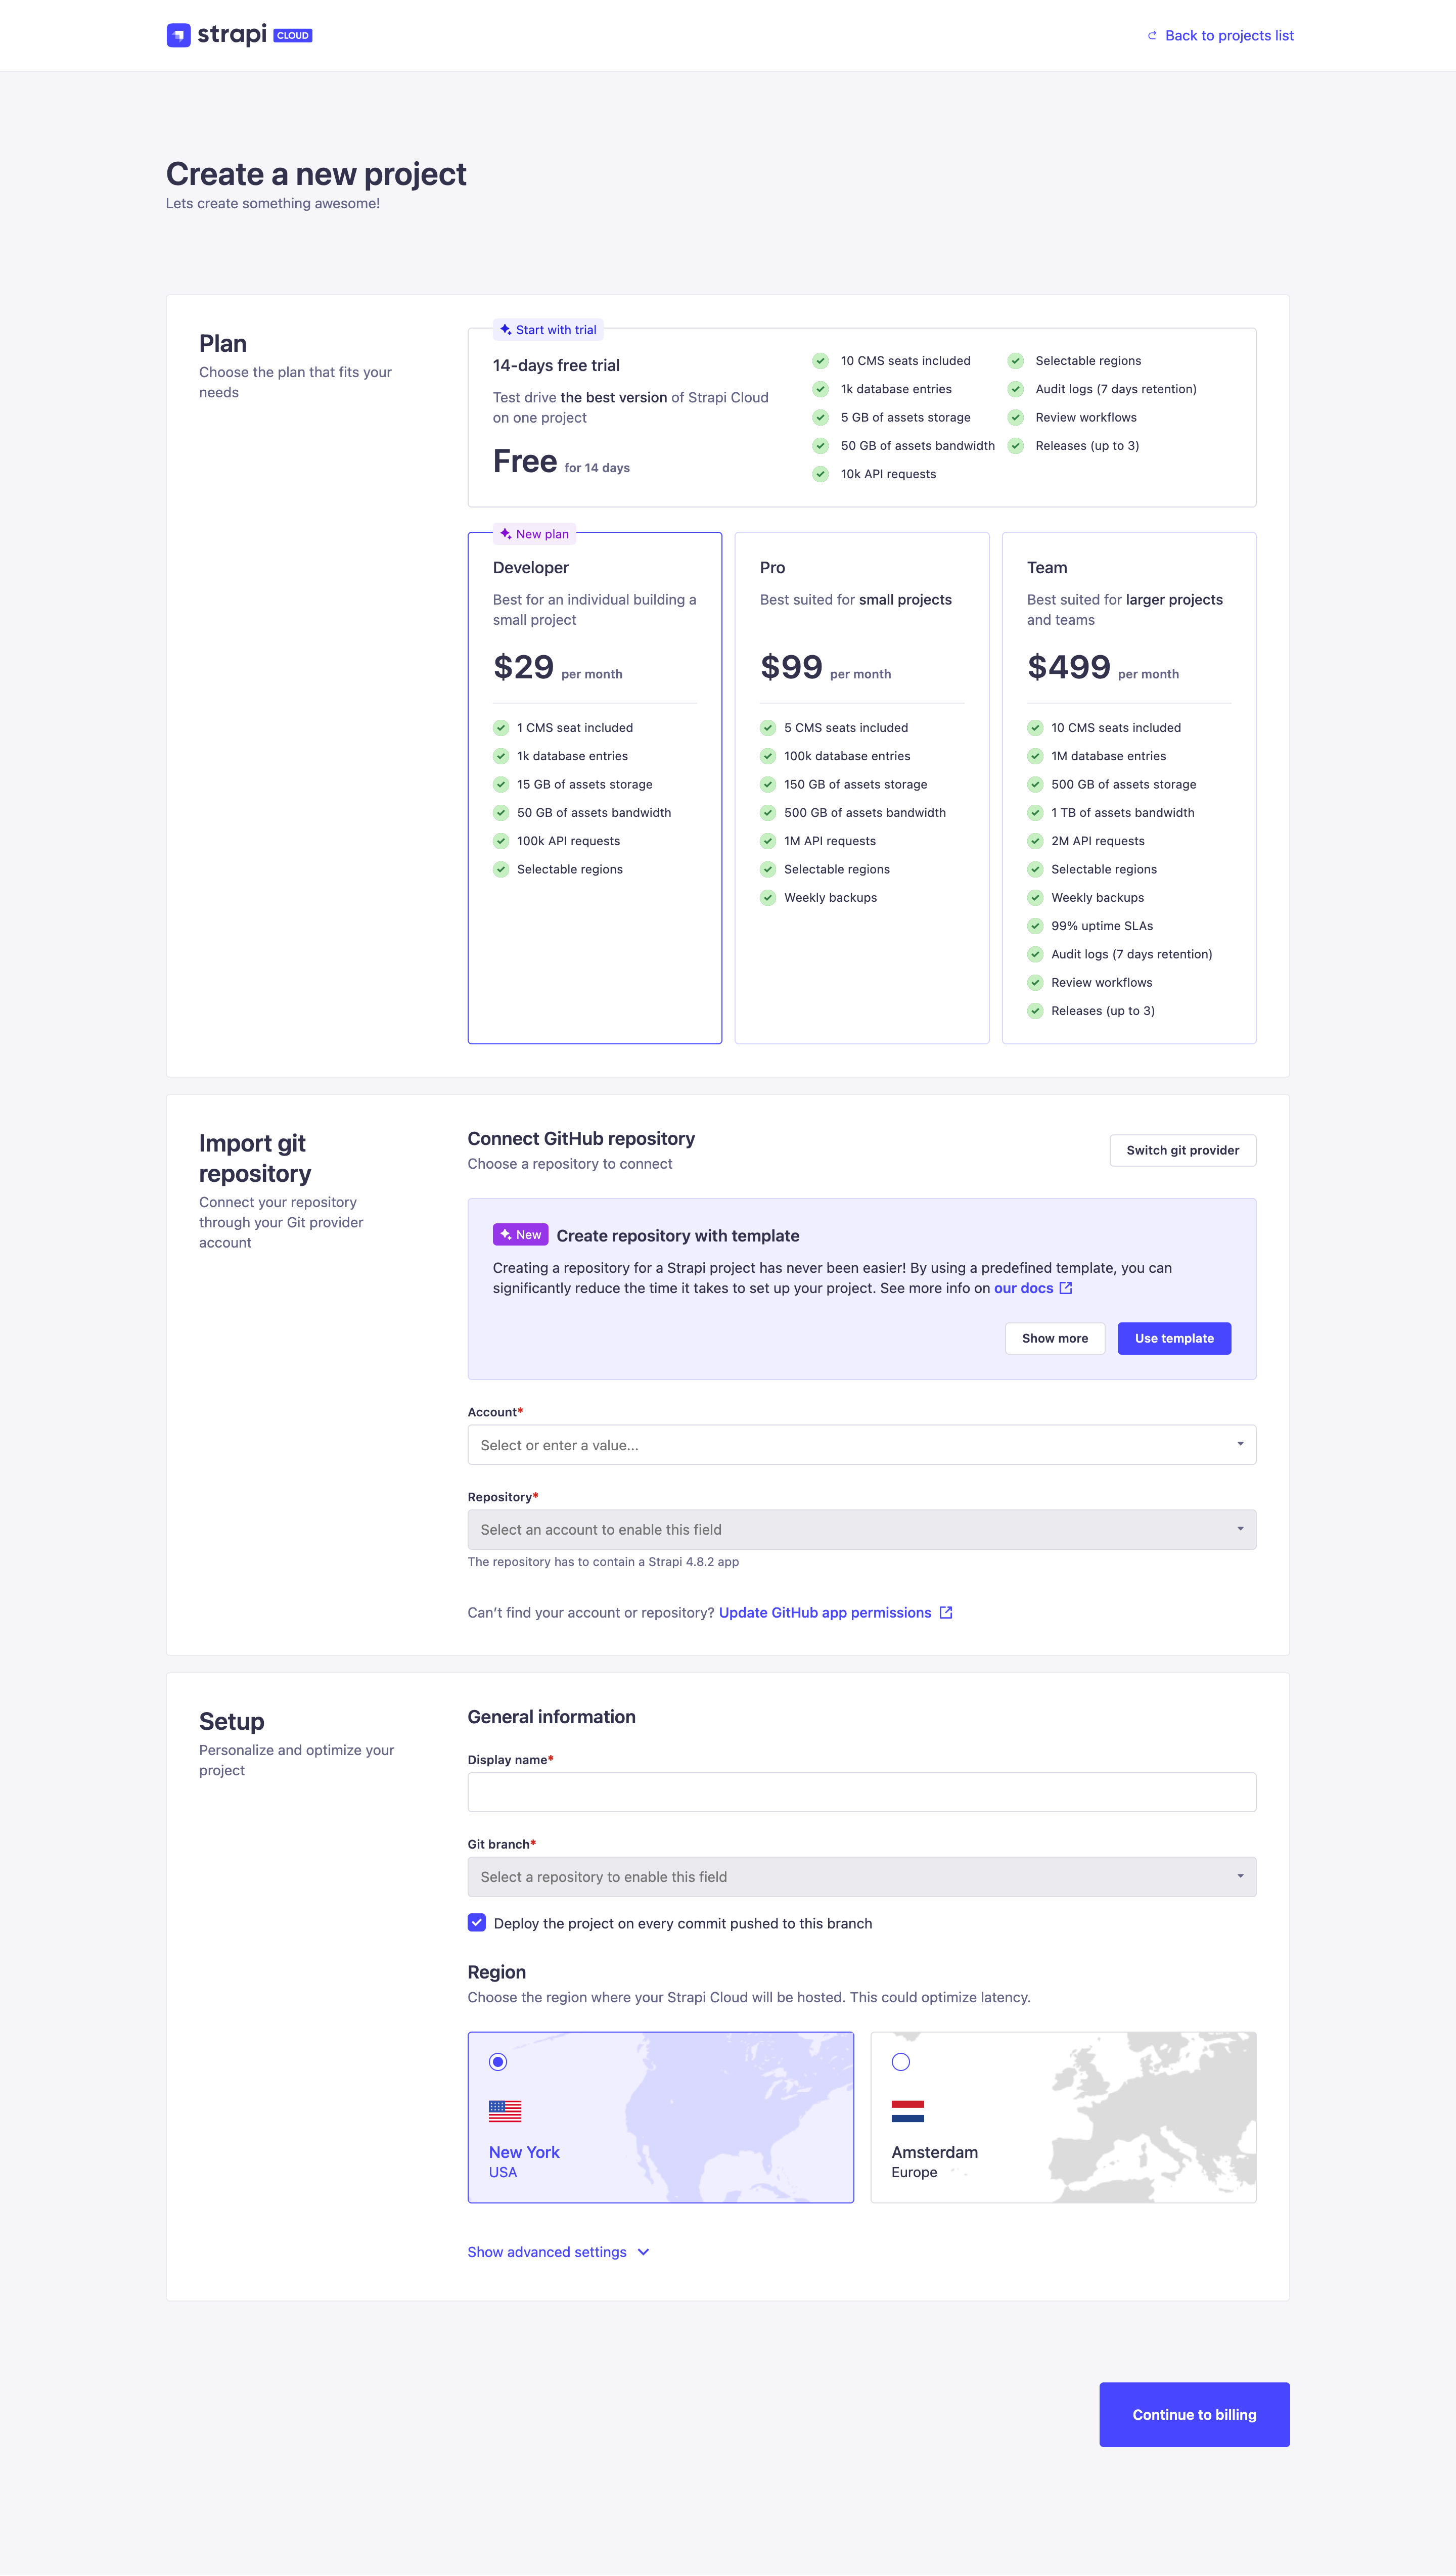Click the back arrow icon before Back to projects list
This screenshot has height=2576, width=1456.
(1152, 35)
